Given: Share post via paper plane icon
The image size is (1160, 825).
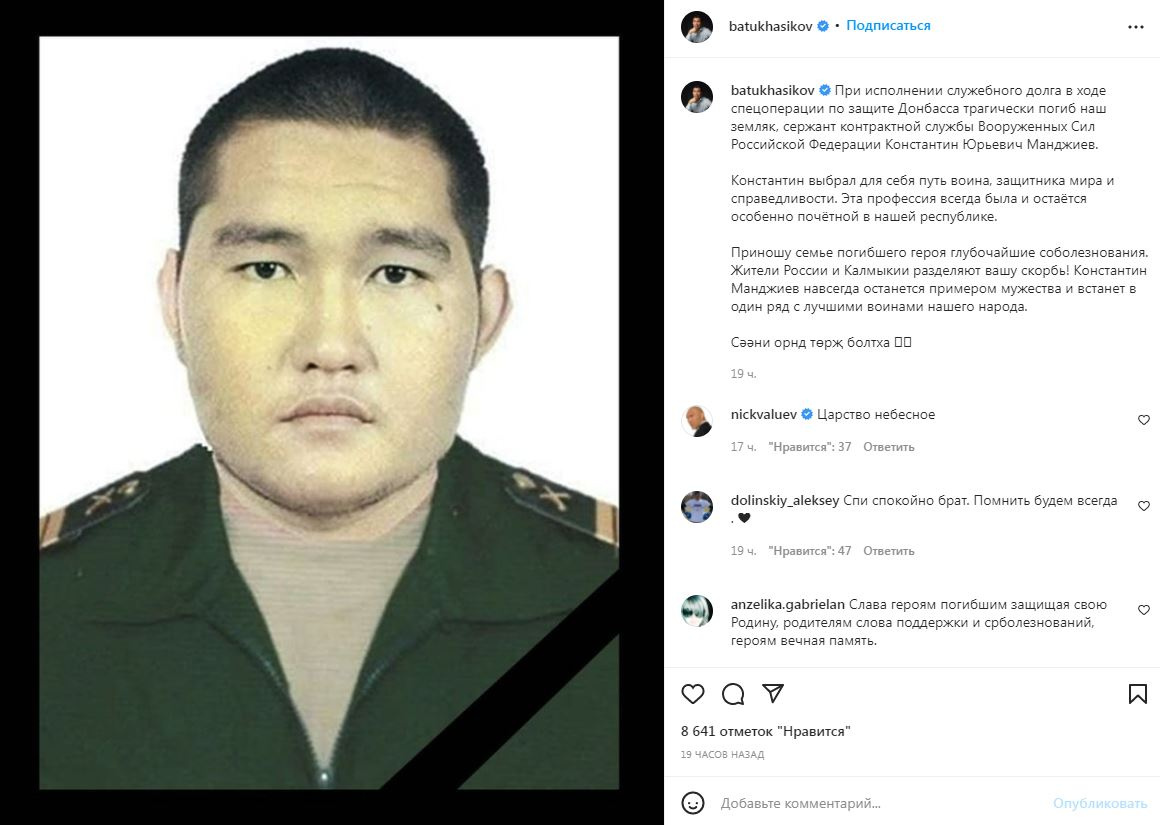Looking at the screenshot, I should coord(773,693).
